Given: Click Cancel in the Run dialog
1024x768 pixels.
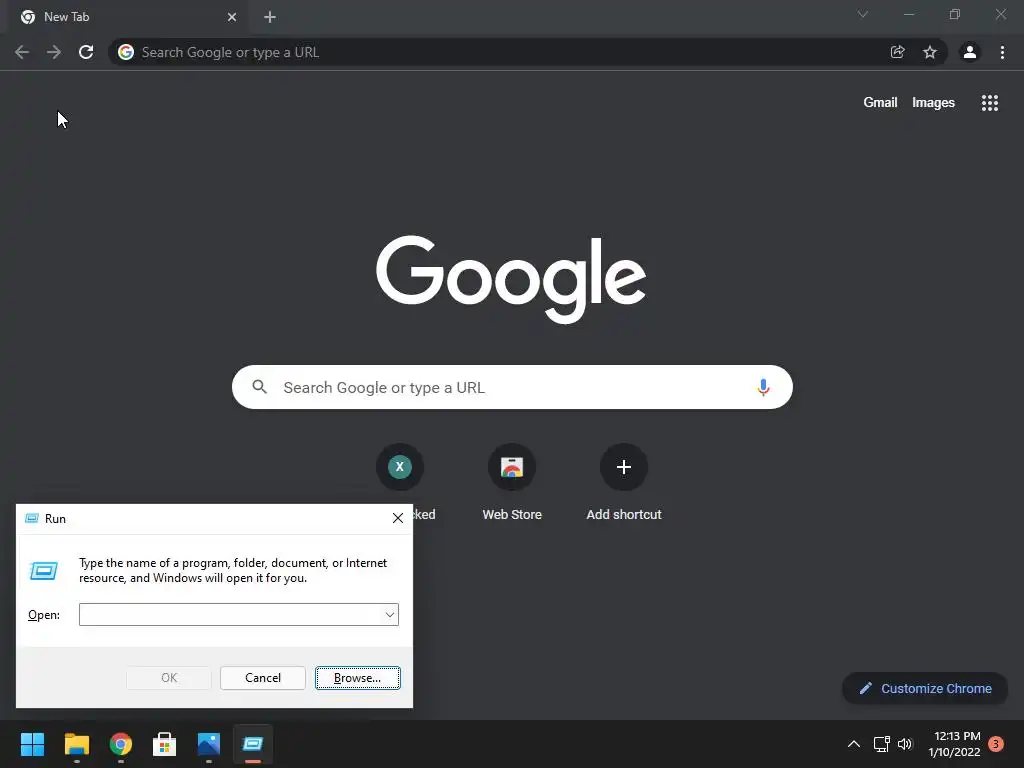Looking at the screenshot, I should click(x=263, y=678).
